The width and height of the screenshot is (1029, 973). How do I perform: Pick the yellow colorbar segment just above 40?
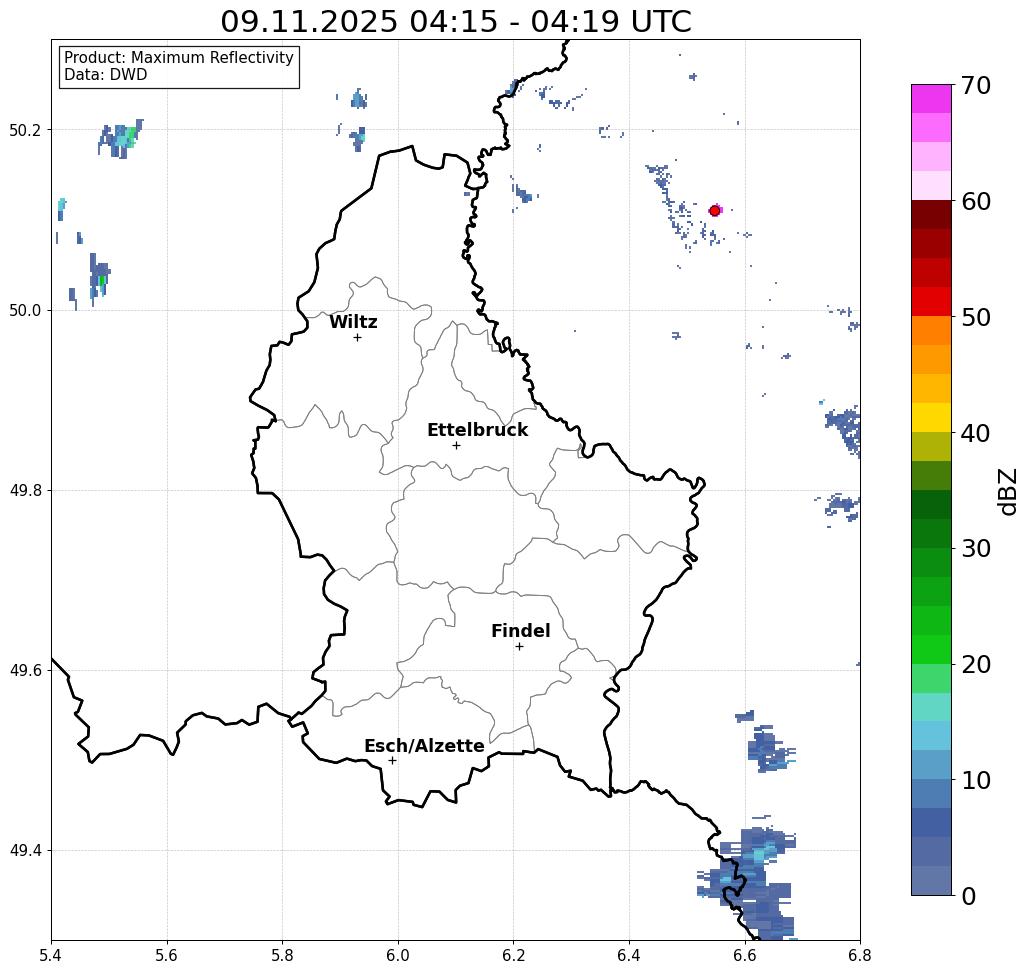click(931, 417)
